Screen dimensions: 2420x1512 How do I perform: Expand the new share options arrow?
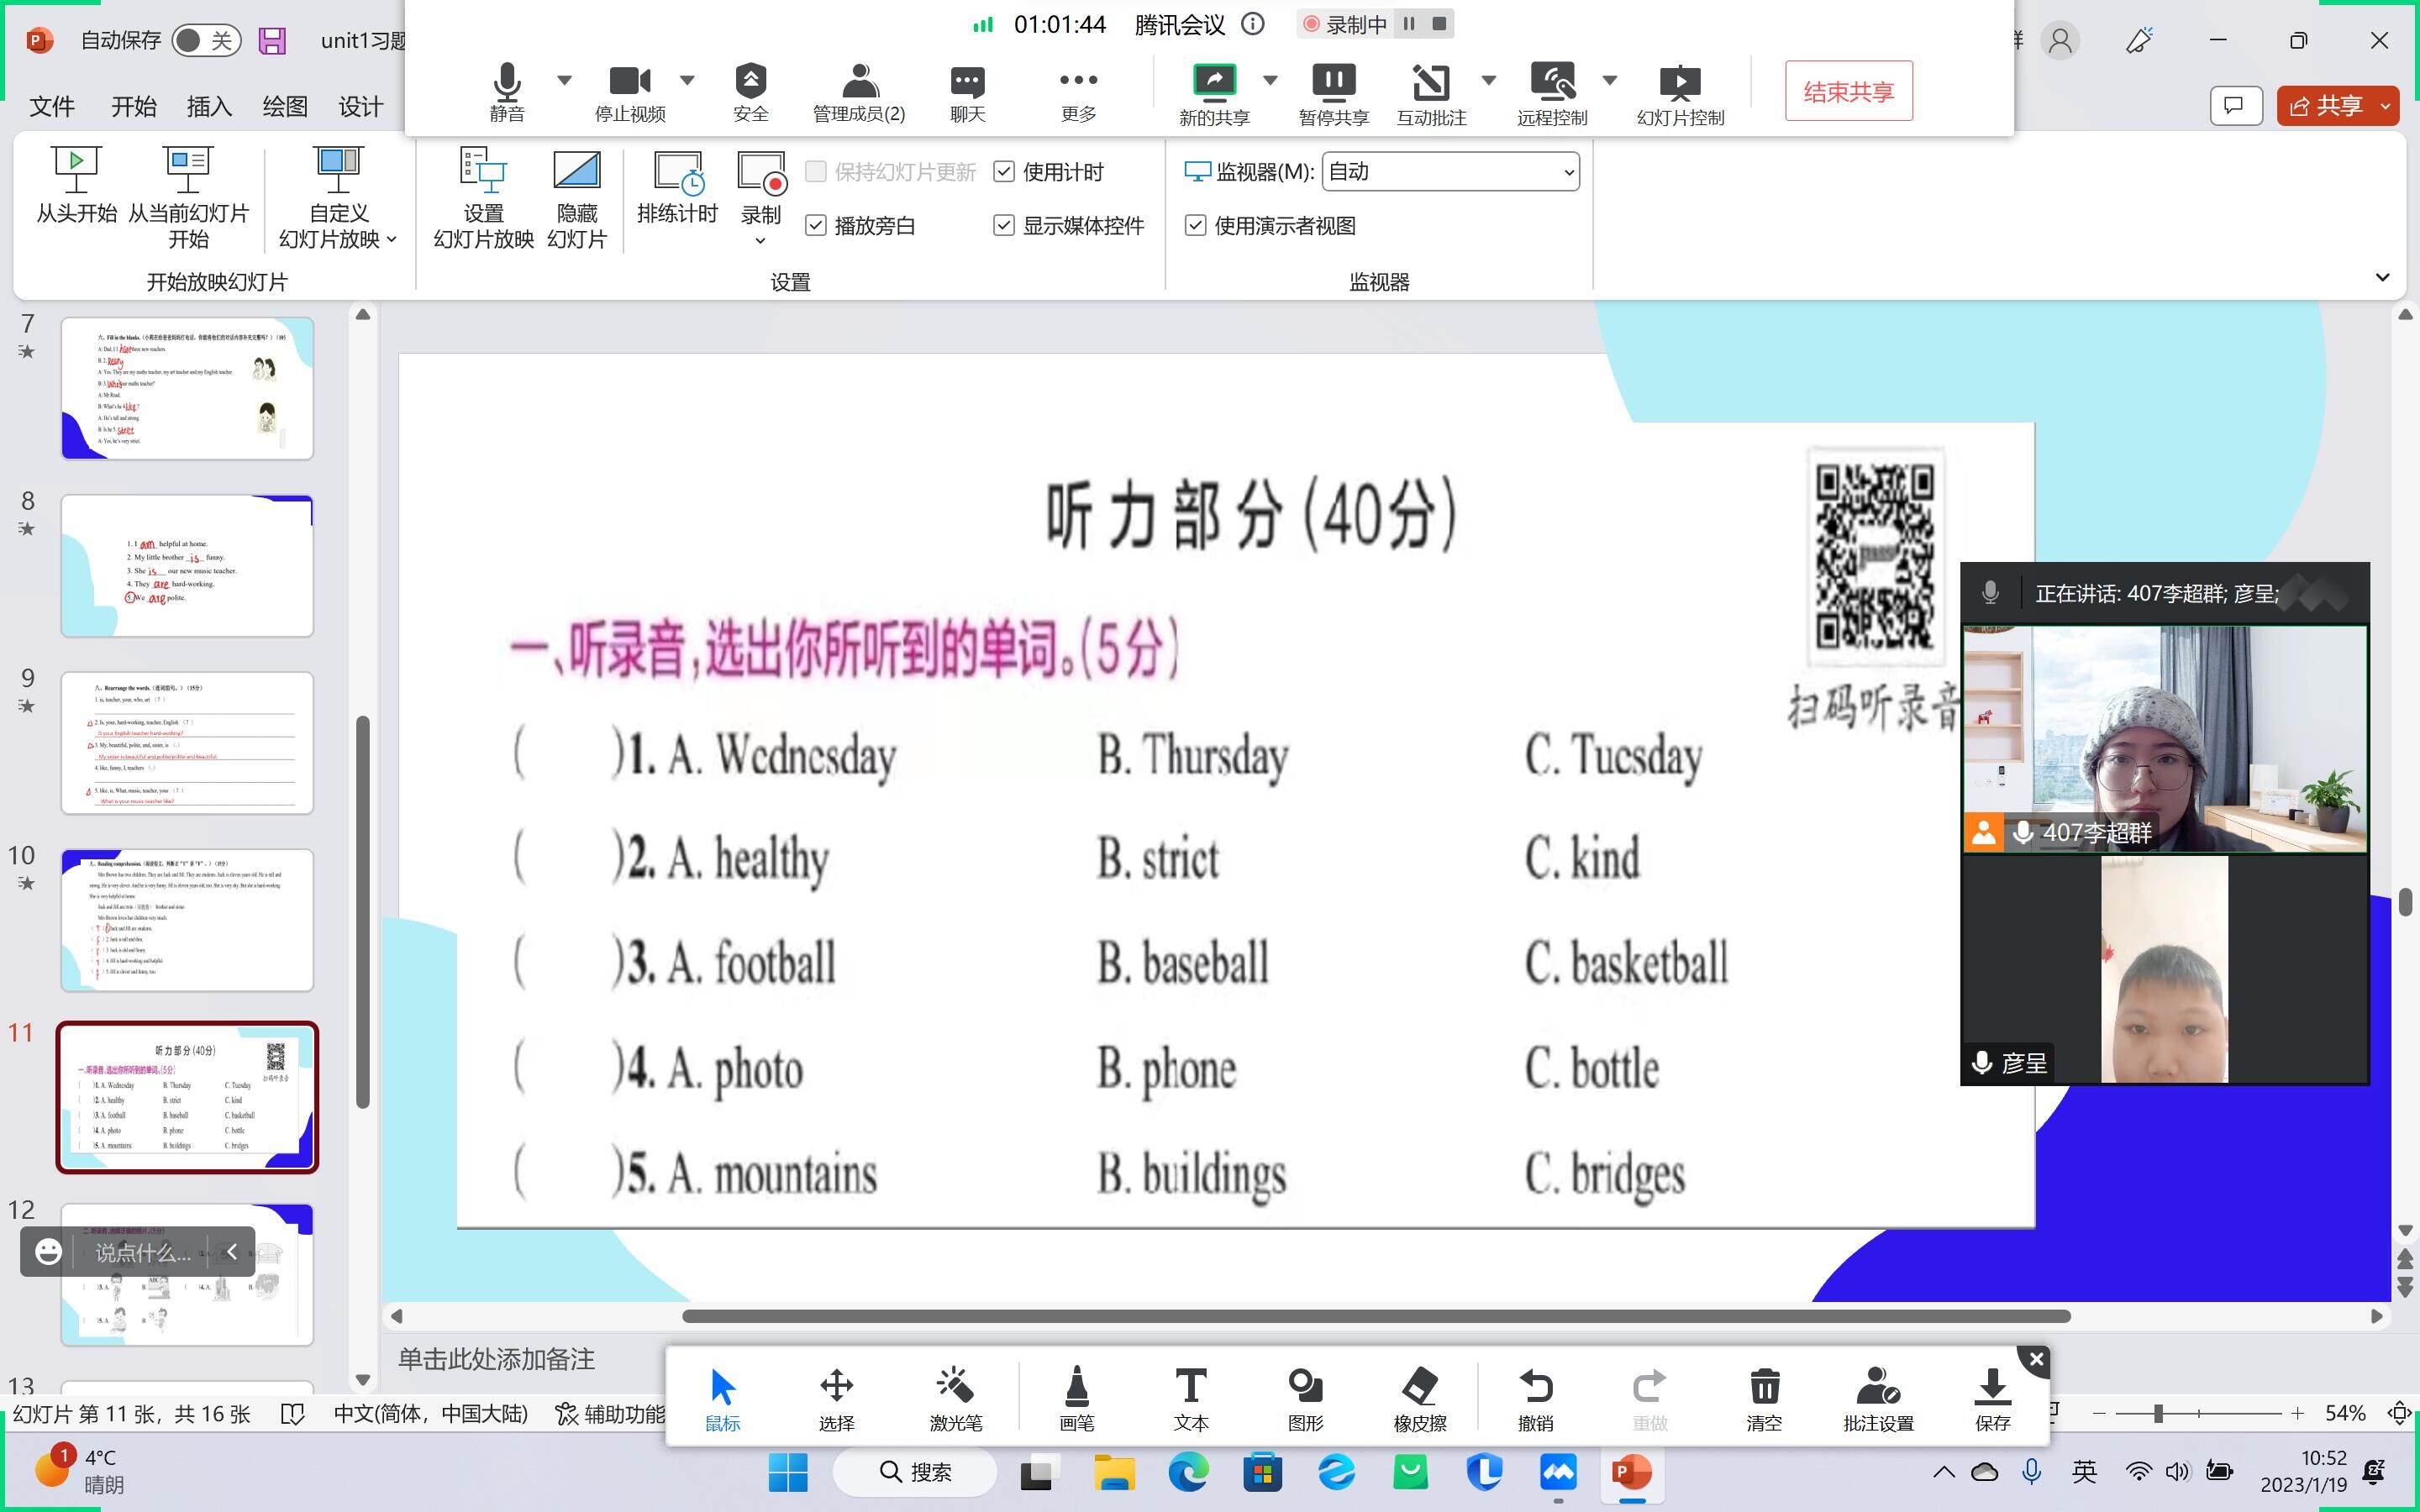1270,80
